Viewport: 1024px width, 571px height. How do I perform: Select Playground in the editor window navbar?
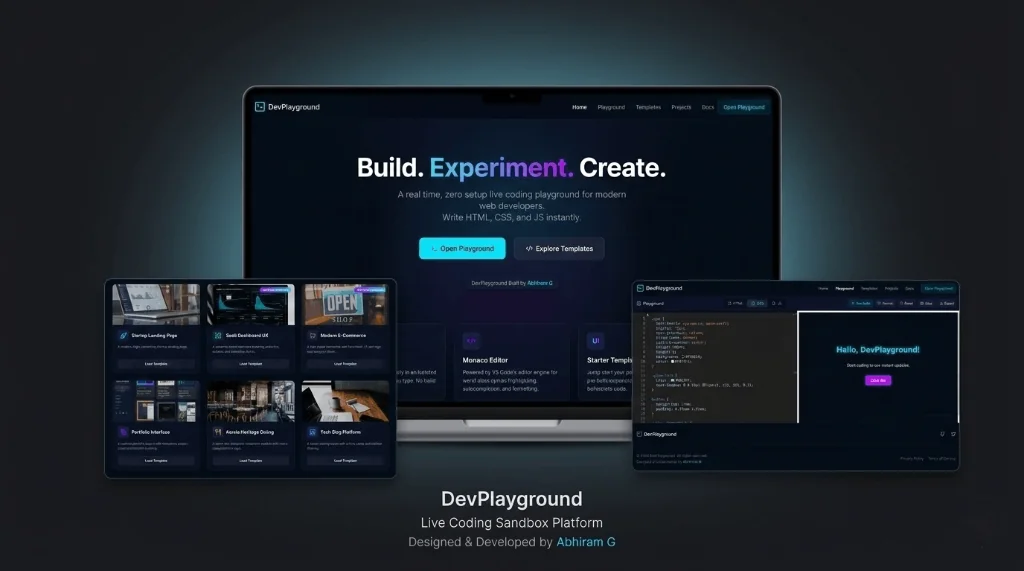(844, 288)
